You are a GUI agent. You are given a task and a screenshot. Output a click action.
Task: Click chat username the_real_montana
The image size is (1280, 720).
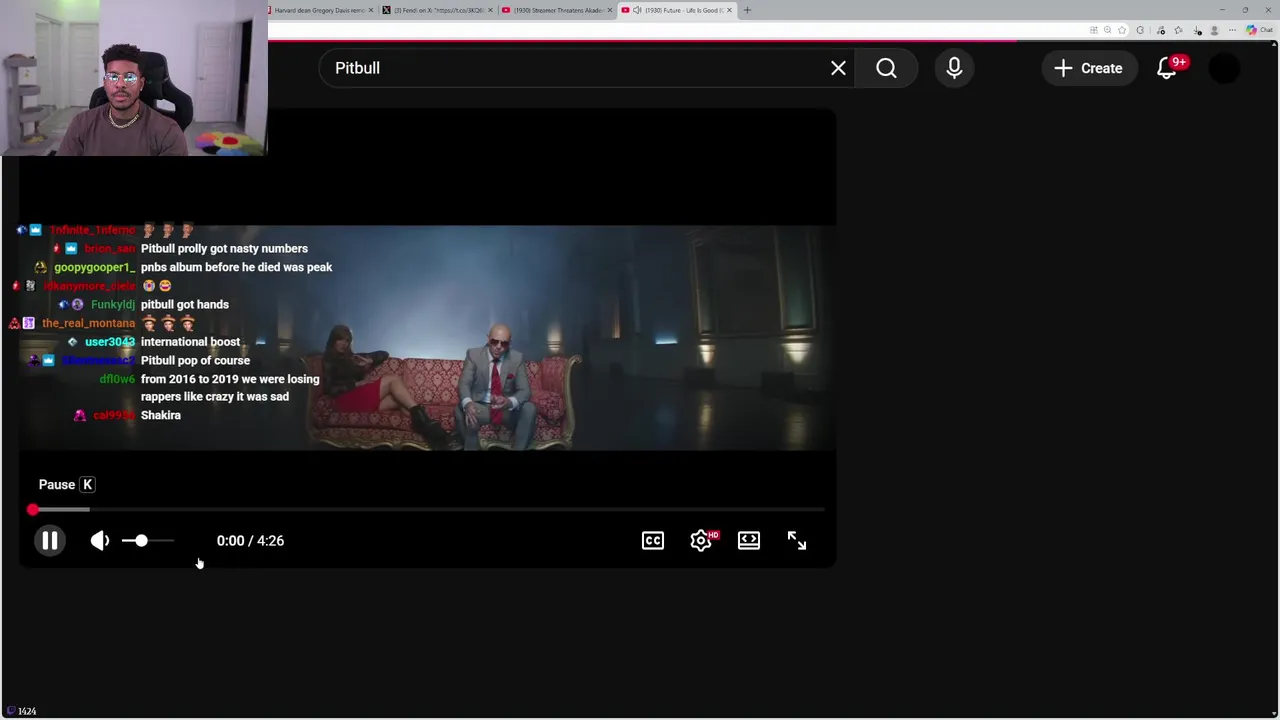tap(88, 324)
